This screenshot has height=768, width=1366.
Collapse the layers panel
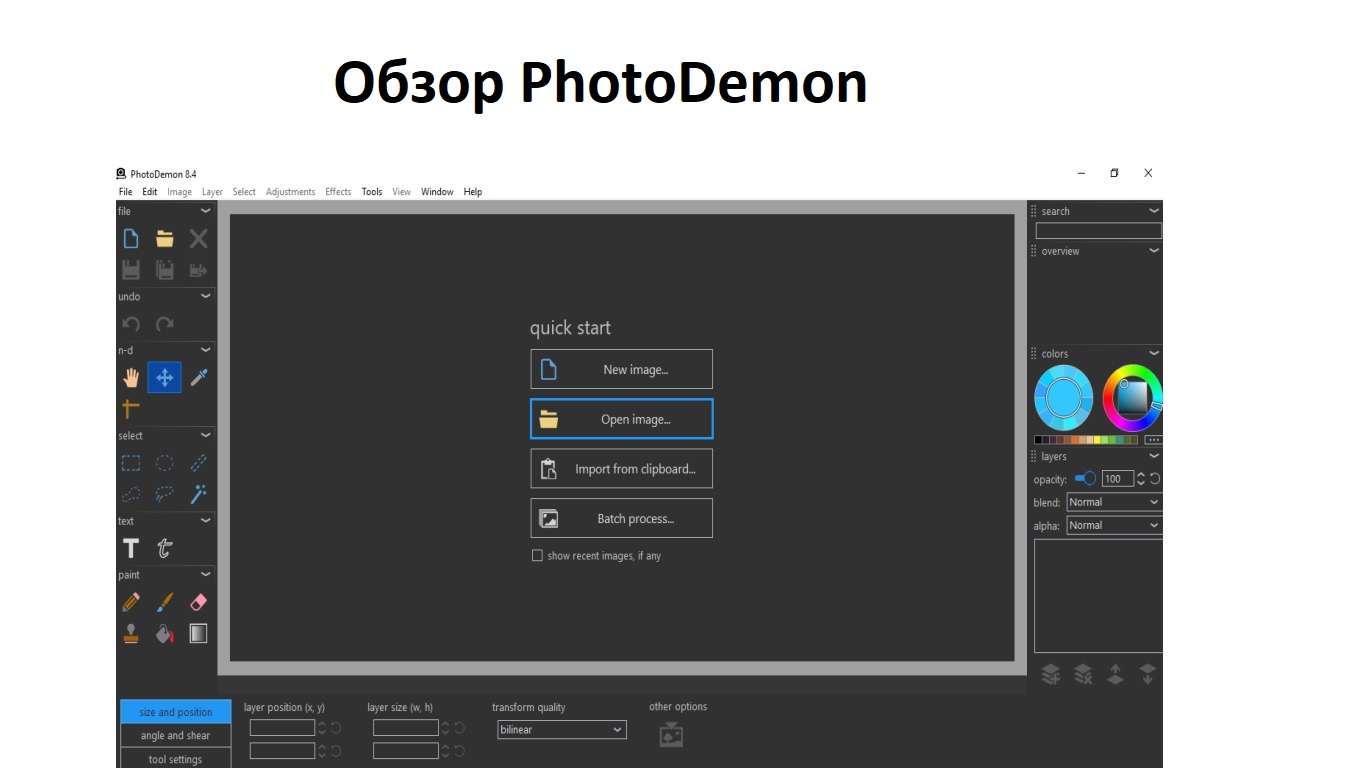(1154, 456)
